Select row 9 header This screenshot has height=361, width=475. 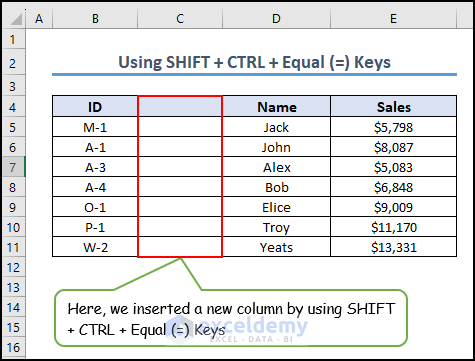(13, 207)
